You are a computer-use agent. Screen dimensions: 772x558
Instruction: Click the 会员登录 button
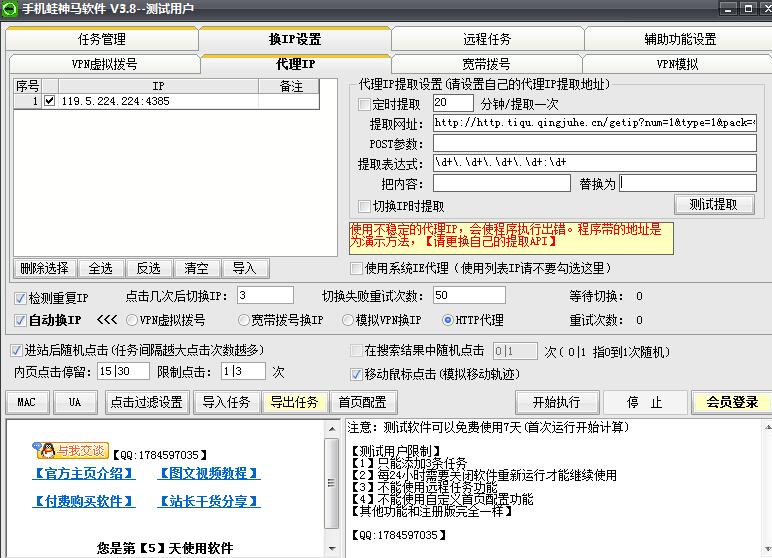(731, 402)
